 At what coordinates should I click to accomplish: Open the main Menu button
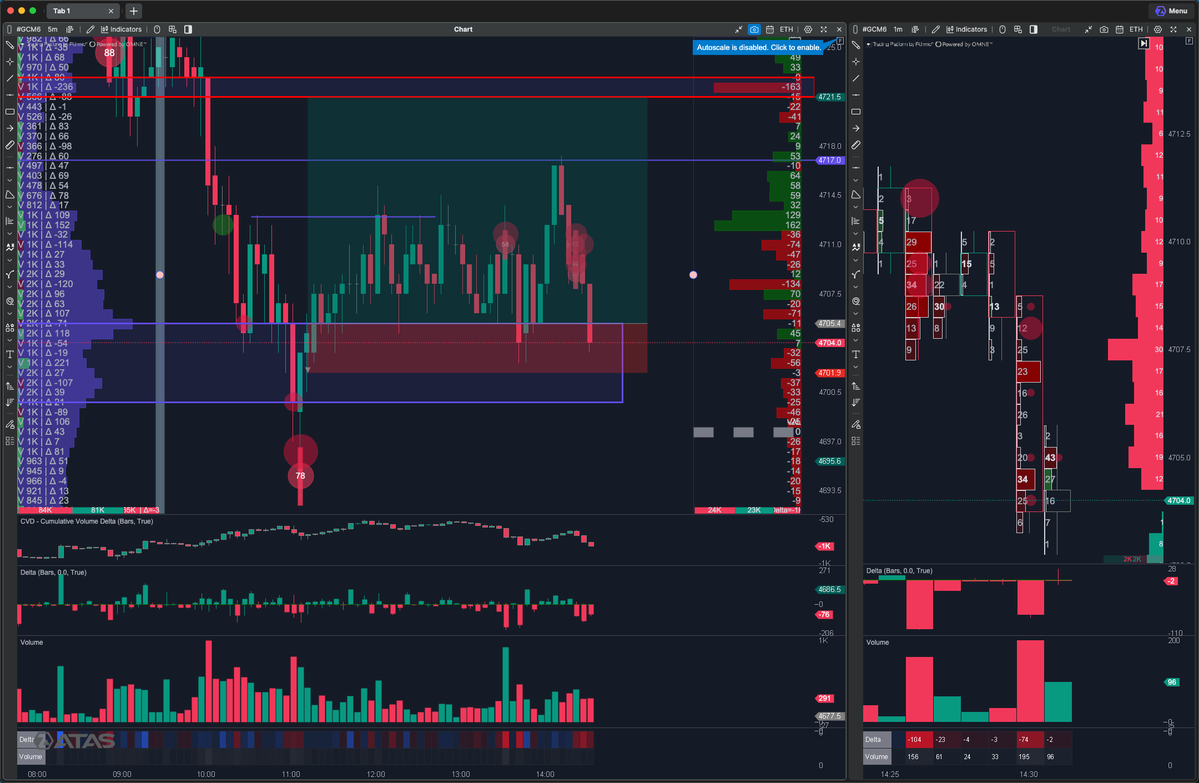[1171, 11]
